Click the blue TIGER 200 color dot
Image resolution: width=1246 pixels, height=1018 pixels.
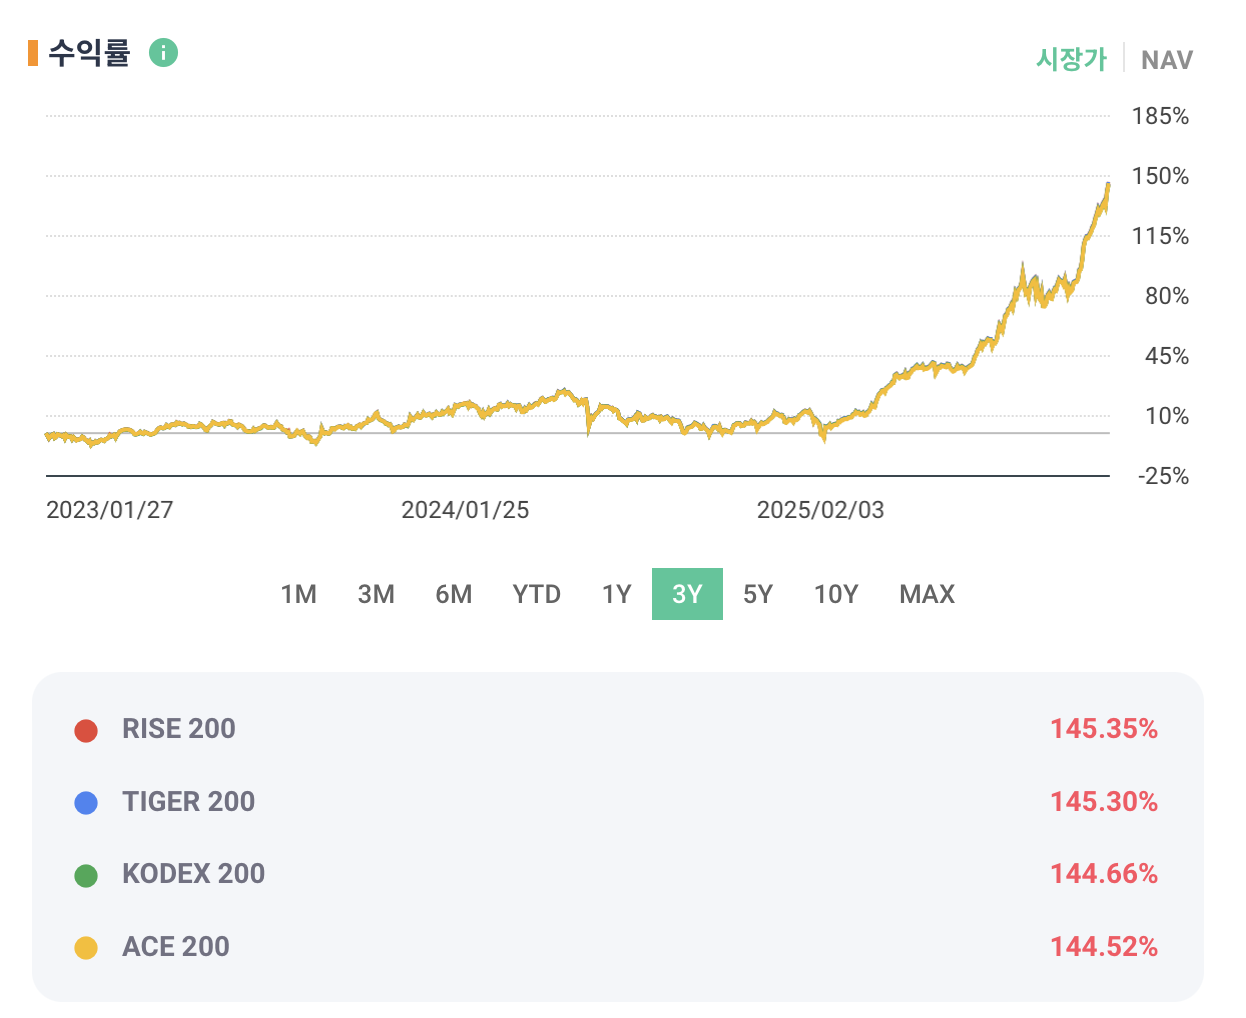click(86, 803)
